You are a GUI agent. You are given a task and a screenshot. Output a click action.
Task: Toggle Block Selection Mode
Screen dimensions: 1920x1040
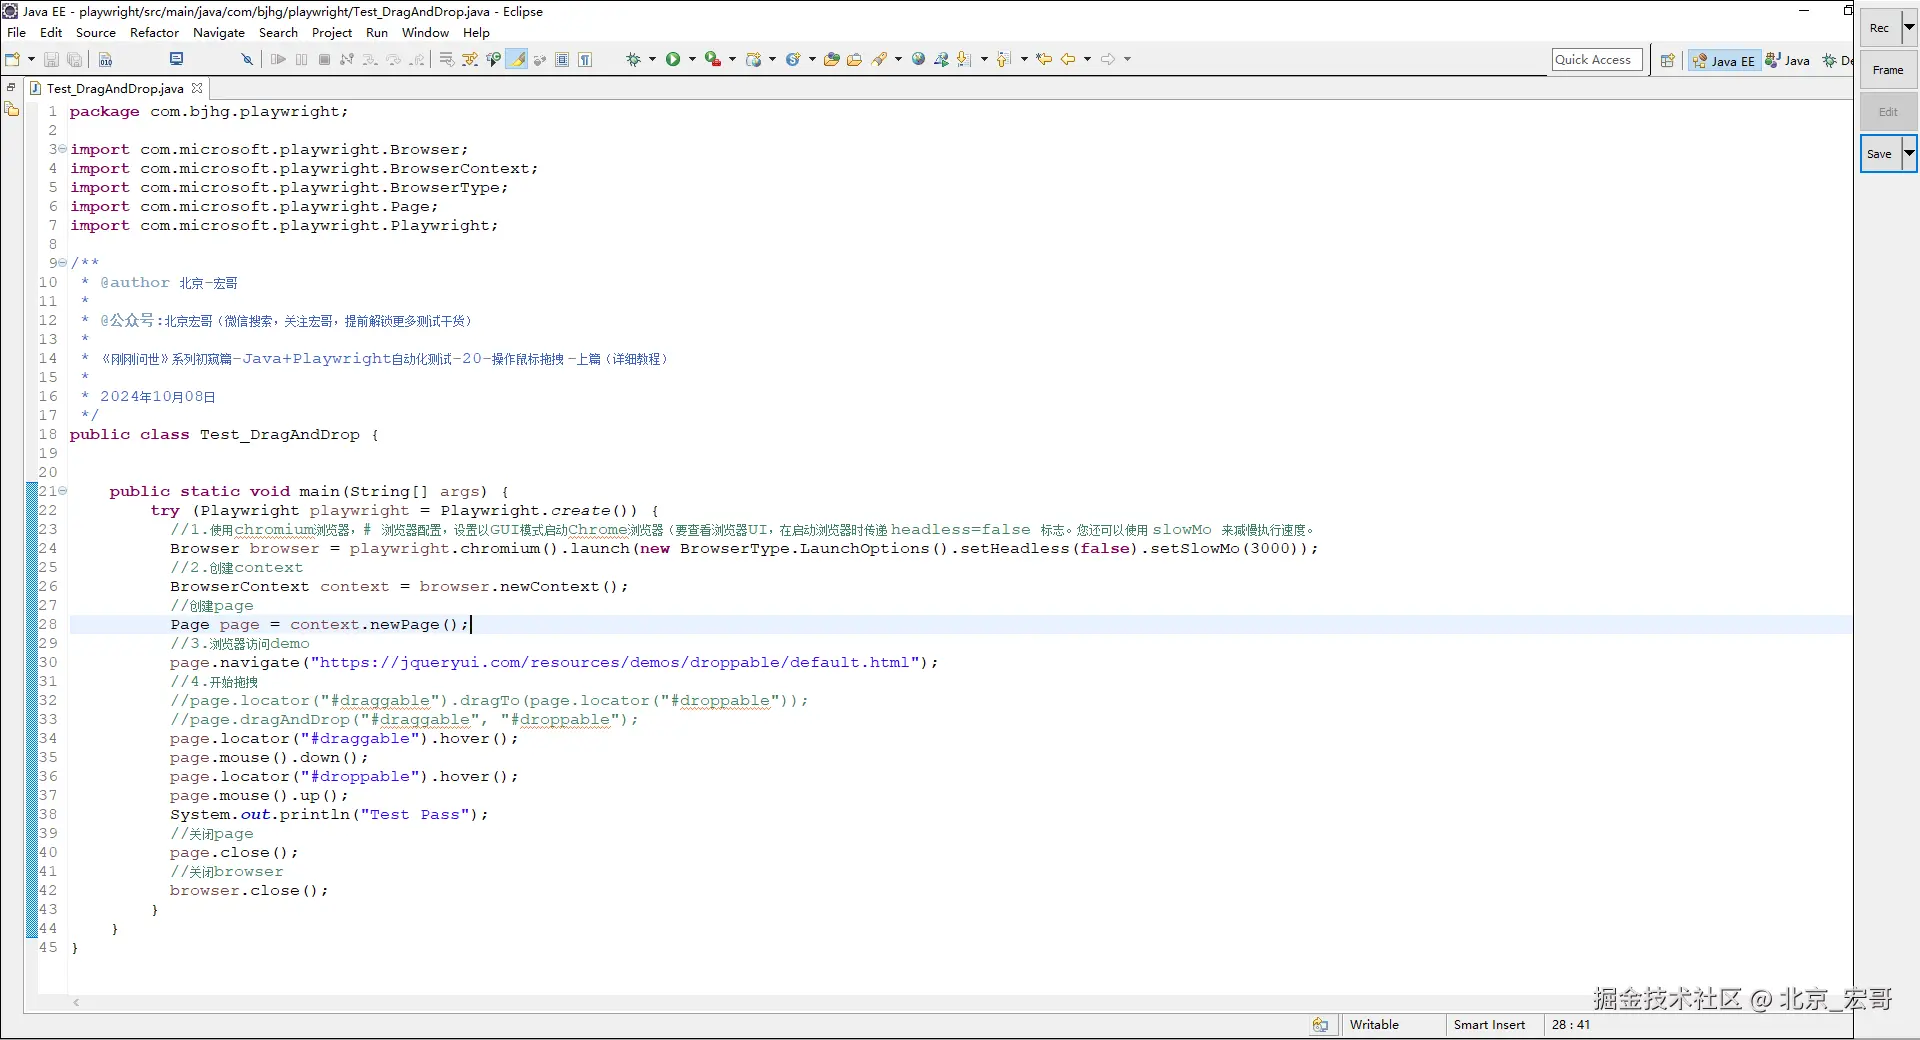click(x=562, y=60)
